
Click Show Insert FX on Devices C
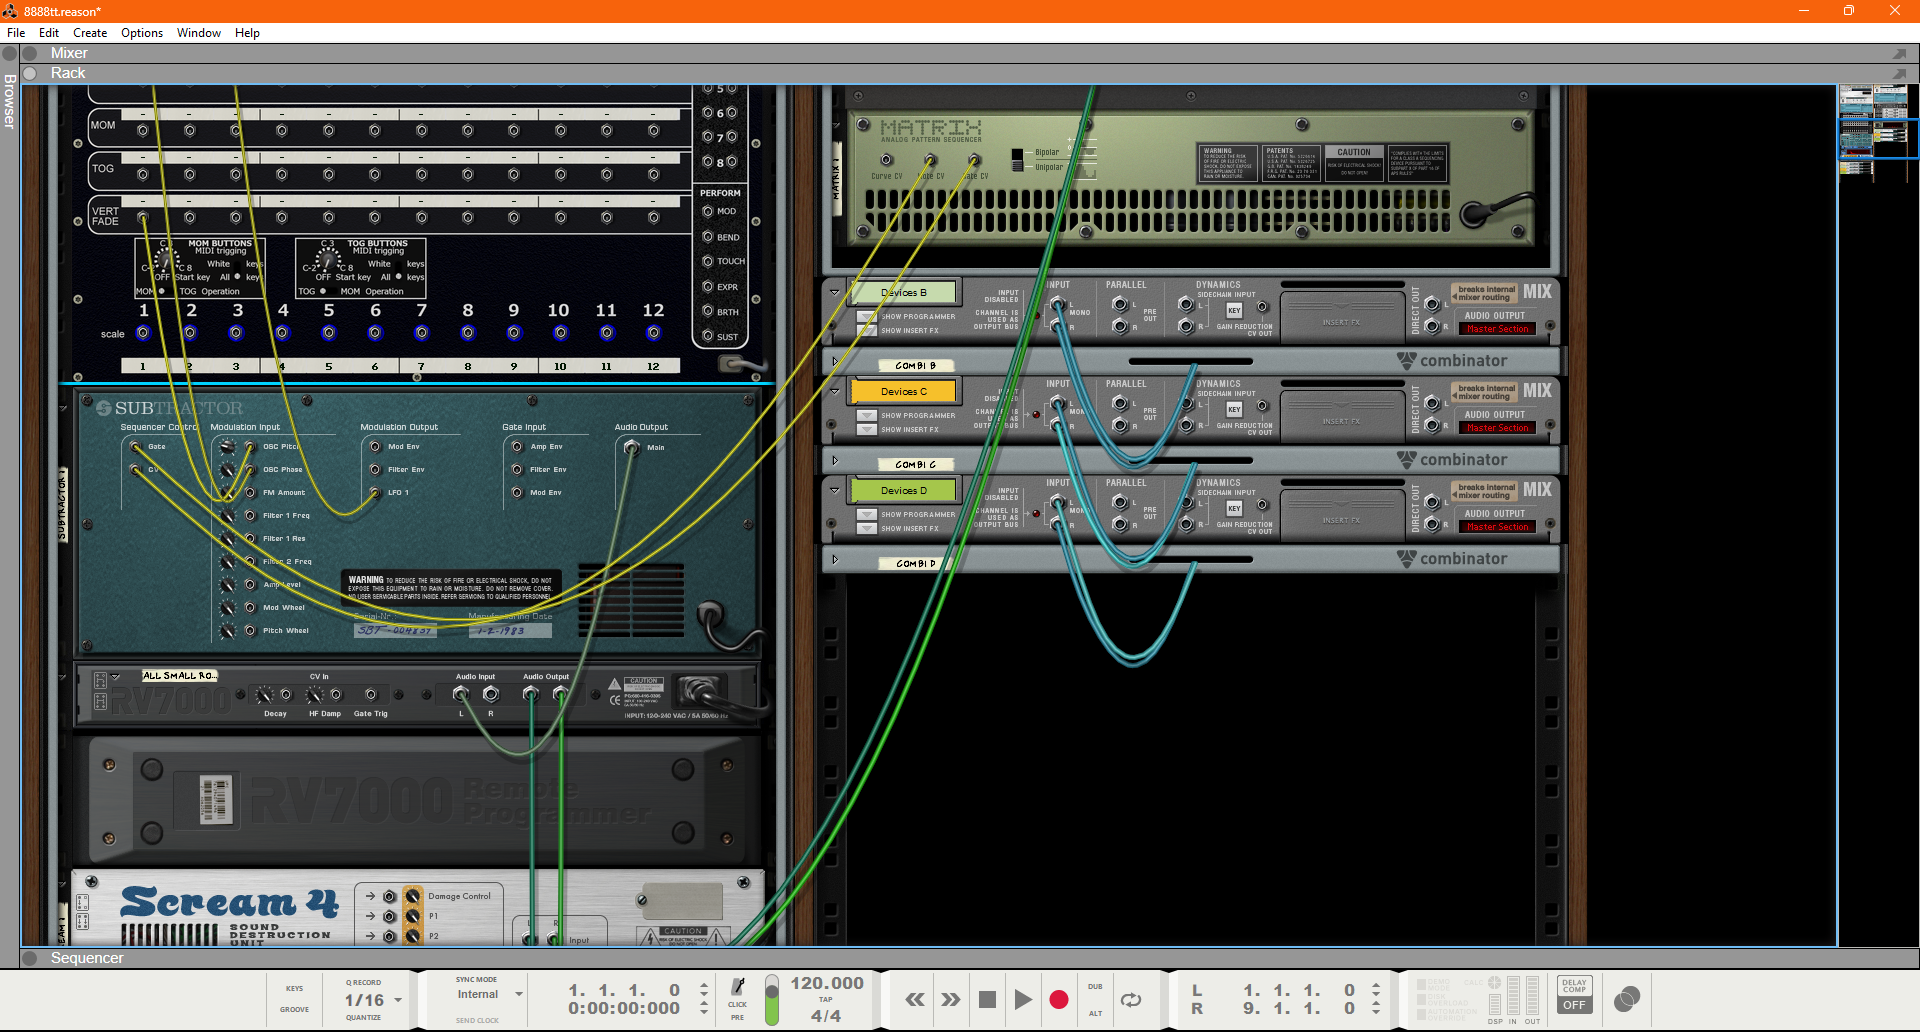866,430
